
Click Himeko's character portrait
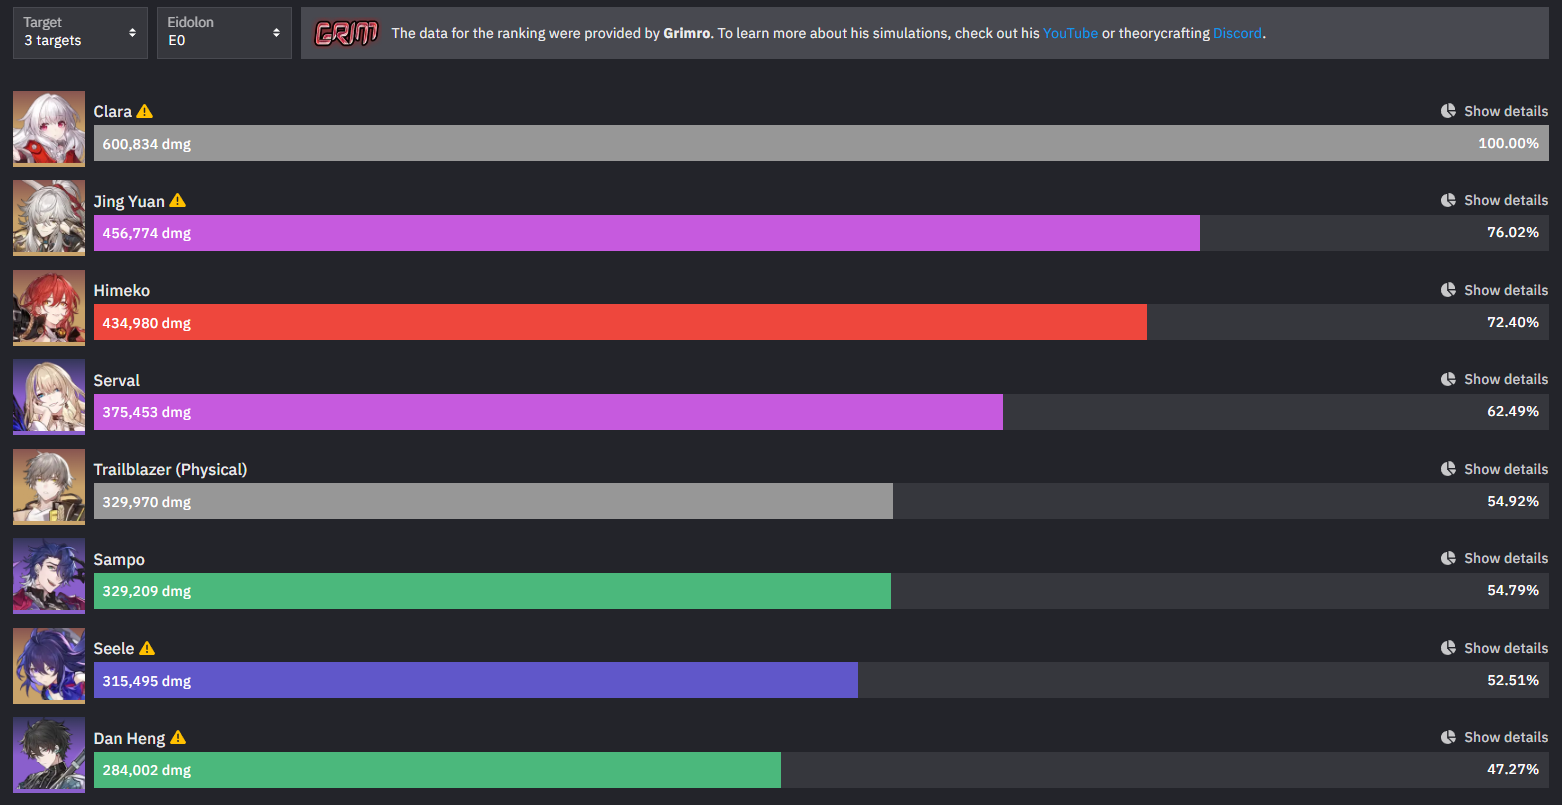(49, 307)
